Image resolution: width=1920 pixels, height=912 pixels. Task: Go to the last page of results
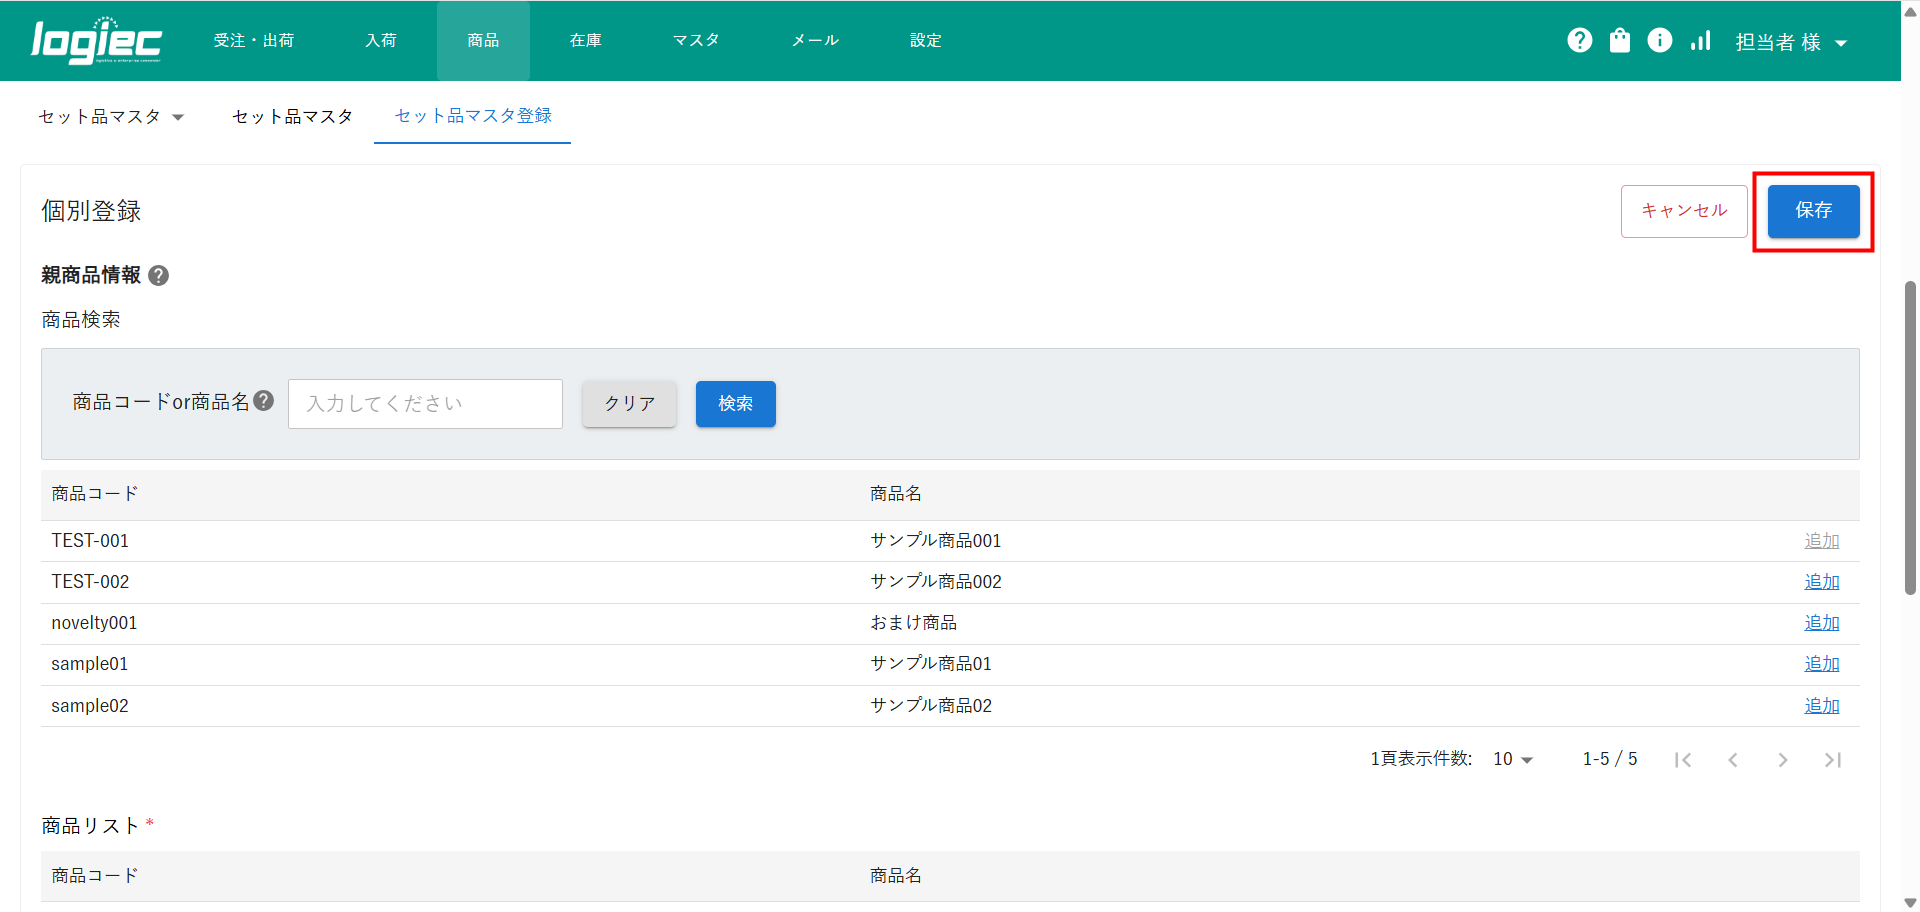(1832, 760)
